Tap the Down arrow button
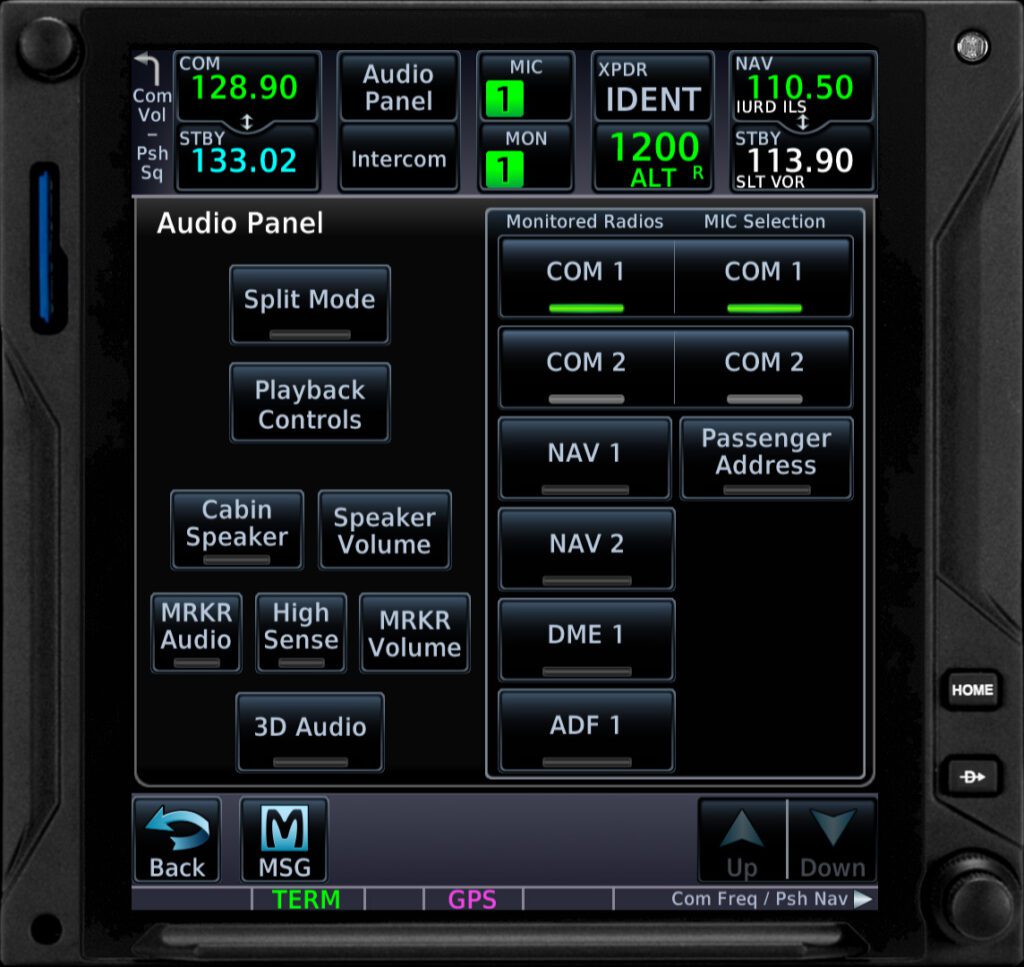Image resolution: width=1024 pixels, height=967 pixels. point(832,840)
